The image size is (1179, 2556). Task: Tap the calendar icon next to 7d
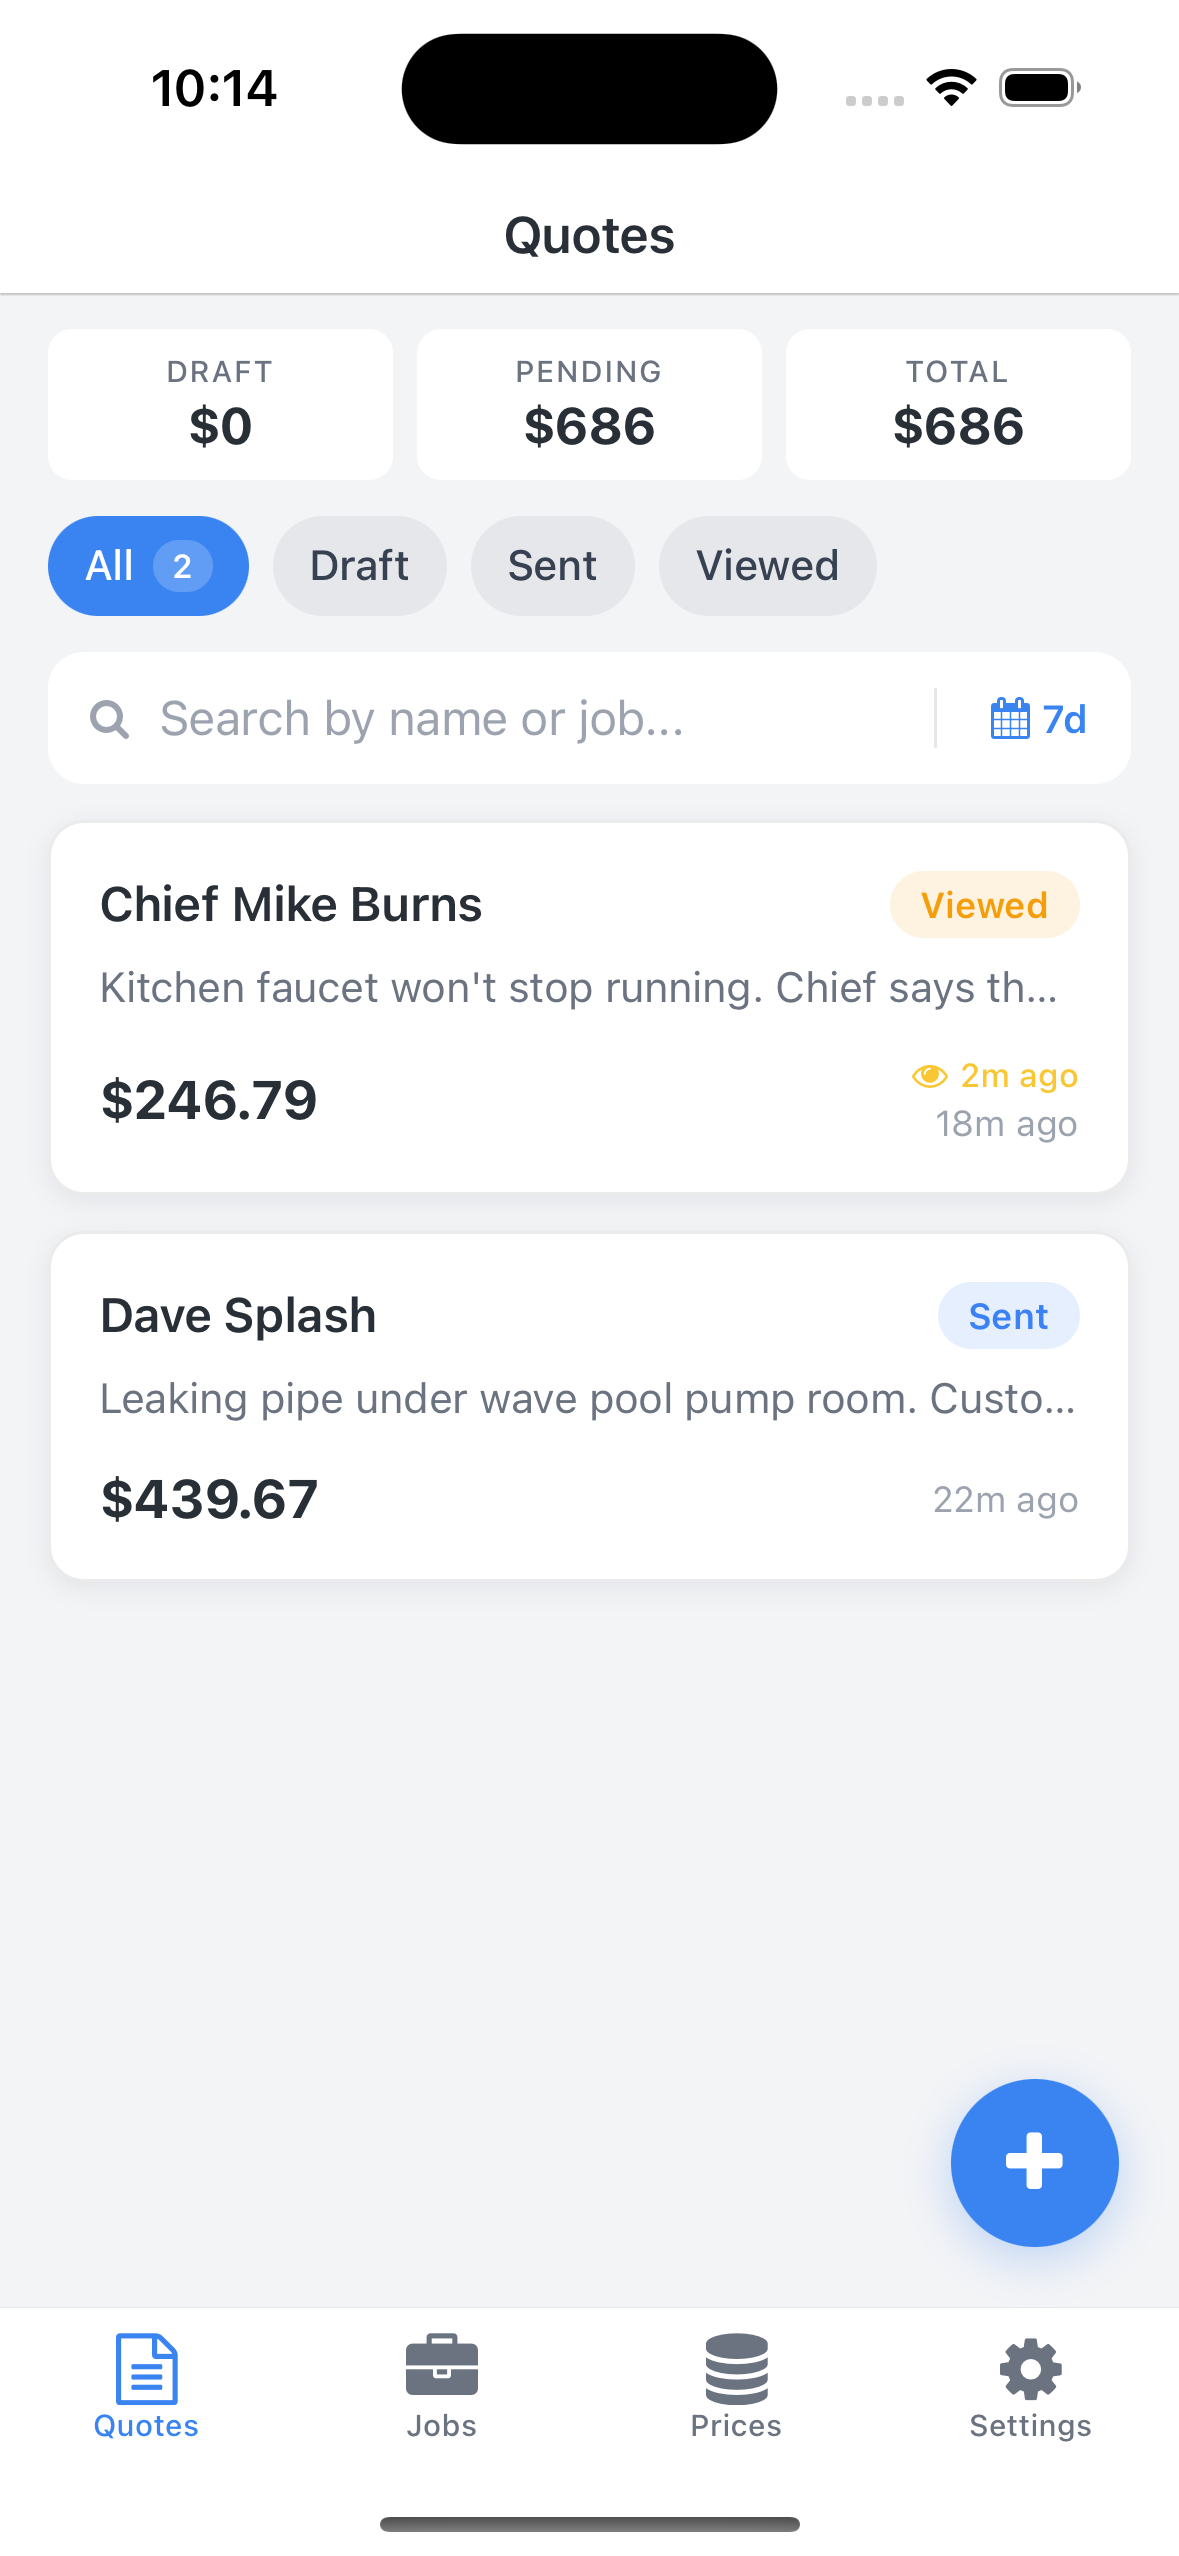tap(1009, 719)
